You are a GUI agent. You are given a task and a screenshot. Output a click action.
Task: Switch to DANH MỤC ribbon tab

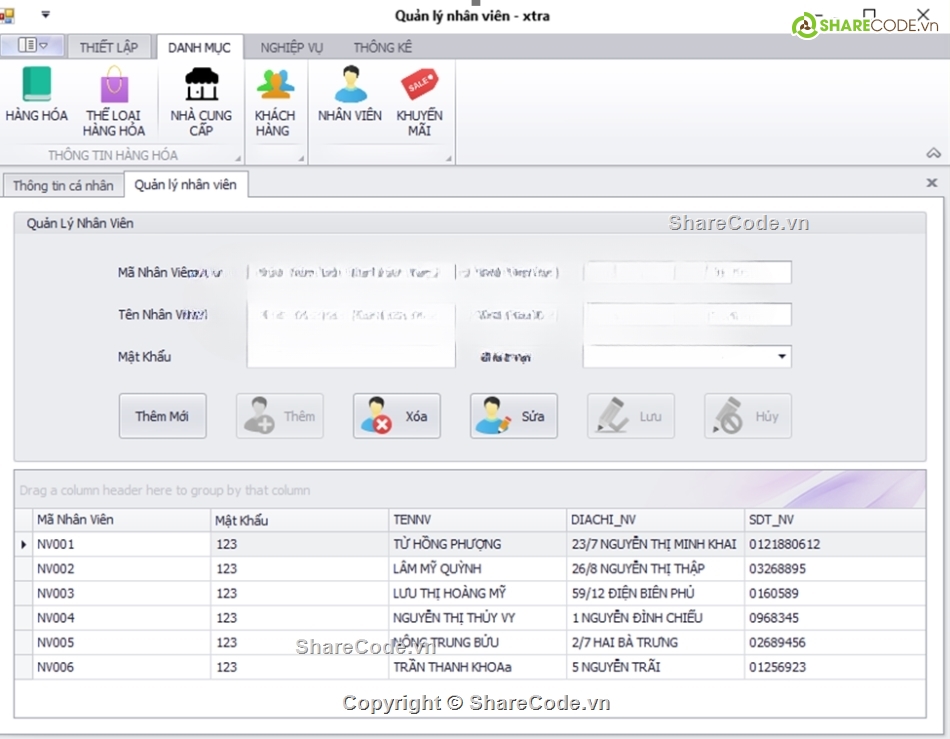pos(199,47)
